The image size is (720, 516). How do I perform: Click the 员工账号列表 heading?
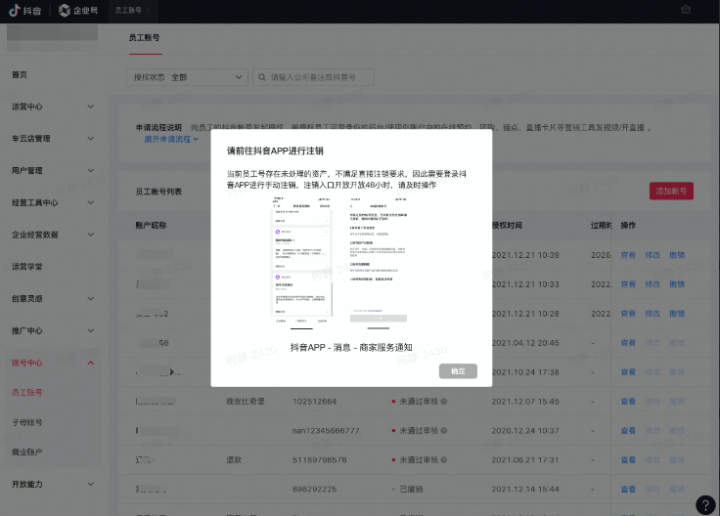point(158,191)
